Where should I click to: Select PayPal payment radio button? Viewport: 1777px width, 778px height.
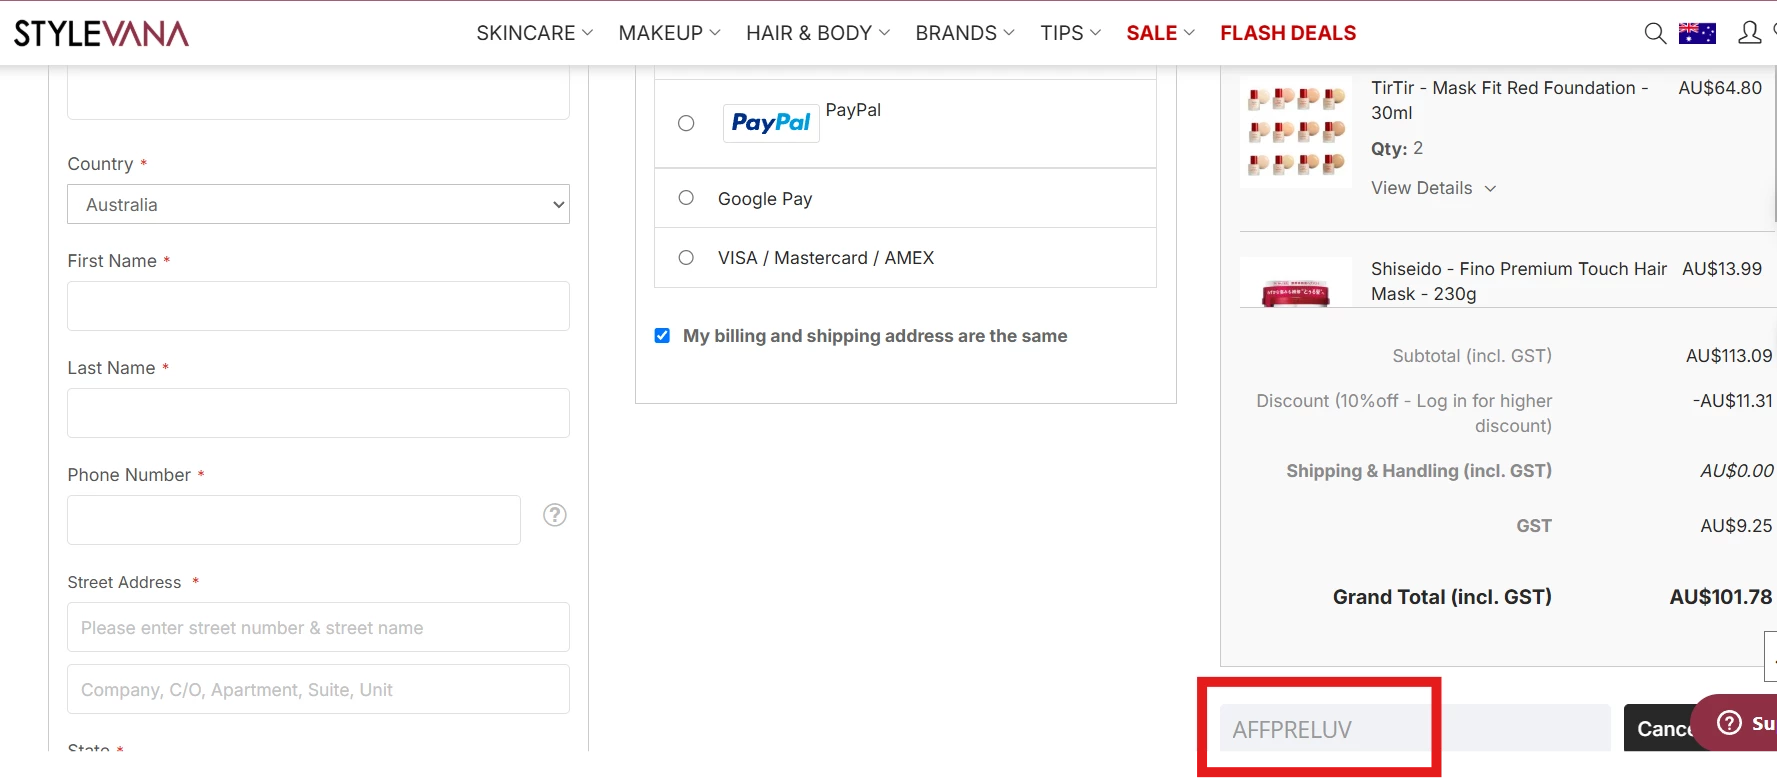(686, 123)
